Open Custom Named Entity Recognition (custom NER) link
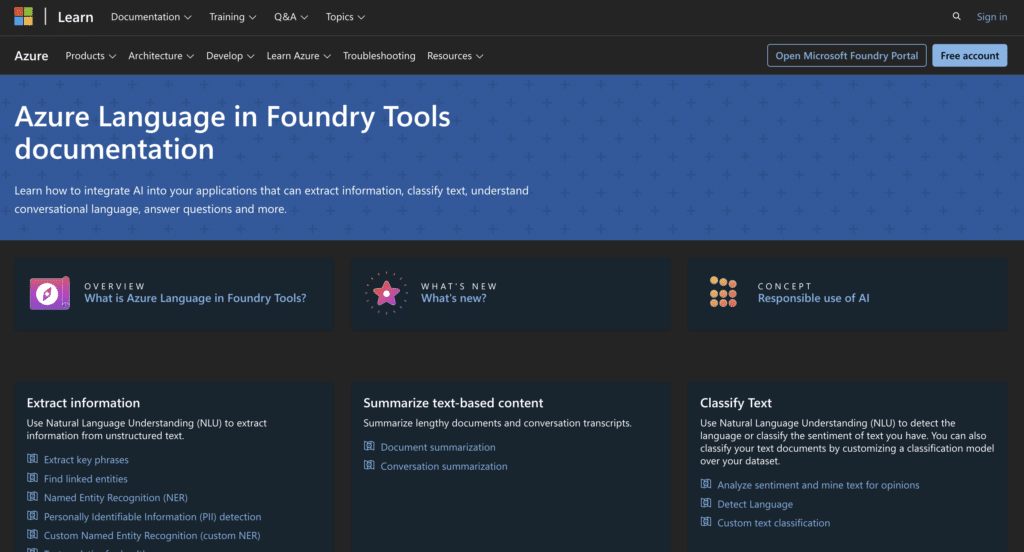The image size is (1024, 552). [152, 535]
